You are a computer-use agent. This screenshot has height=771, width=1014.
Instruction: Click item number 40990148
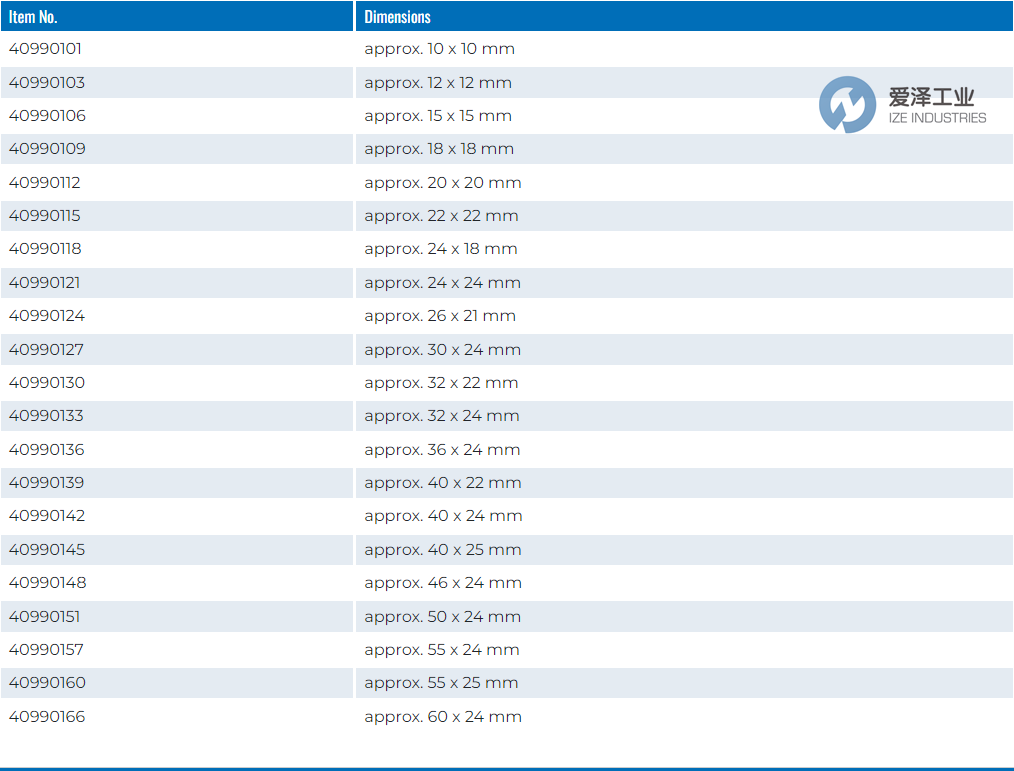click(x=47, y=583)
